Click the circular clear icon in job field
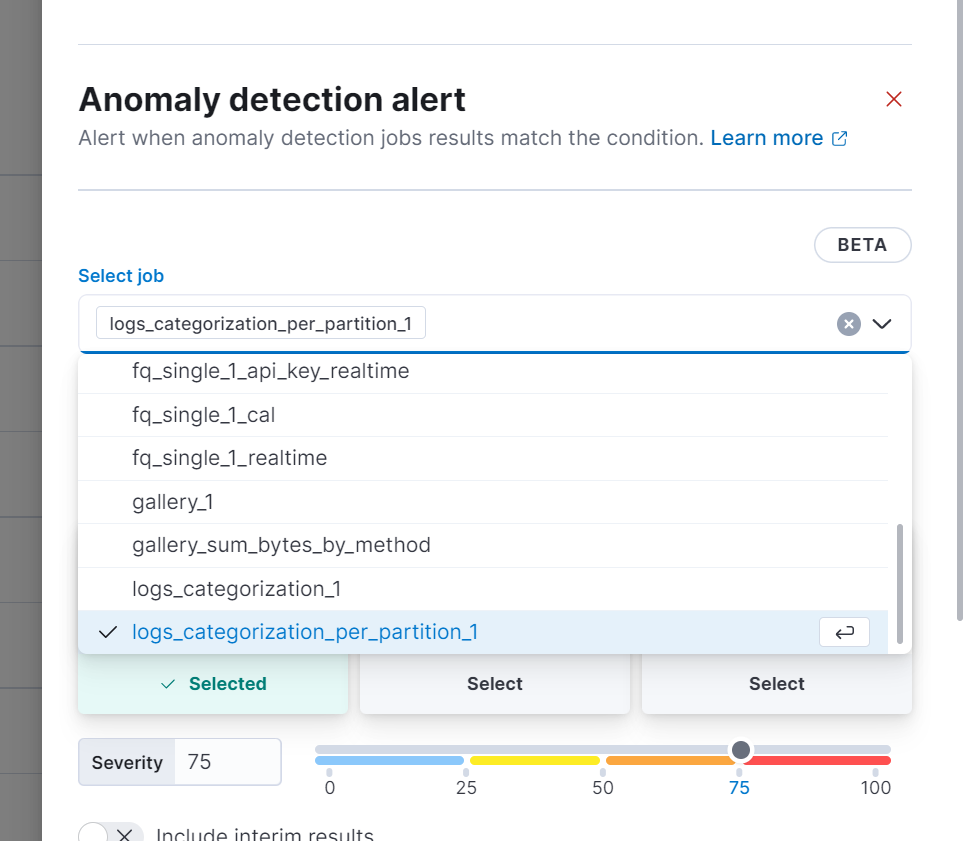Viewport: 970px width, 841px height. point(847,323)
